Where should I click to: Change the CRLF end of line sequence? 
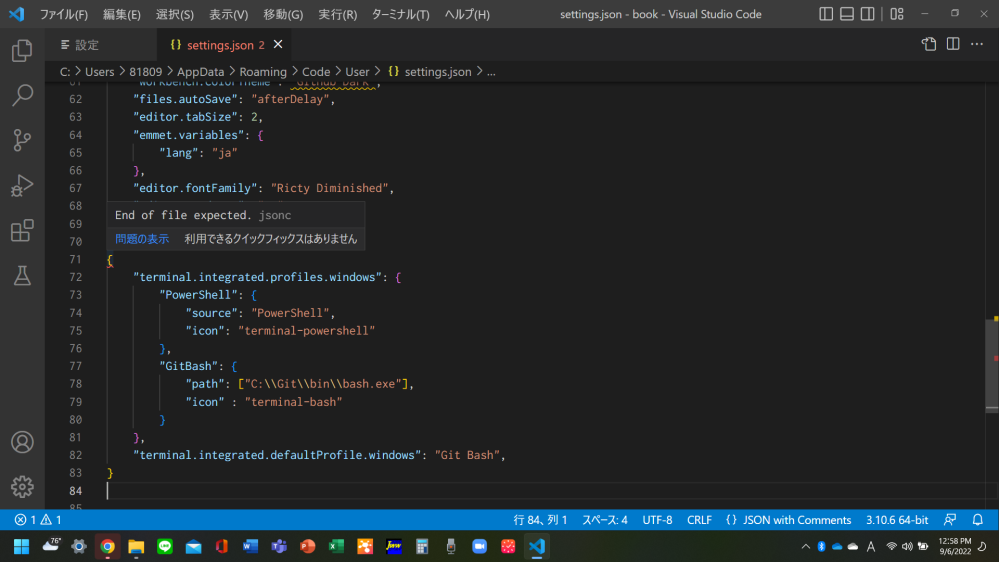pos(699,520)
